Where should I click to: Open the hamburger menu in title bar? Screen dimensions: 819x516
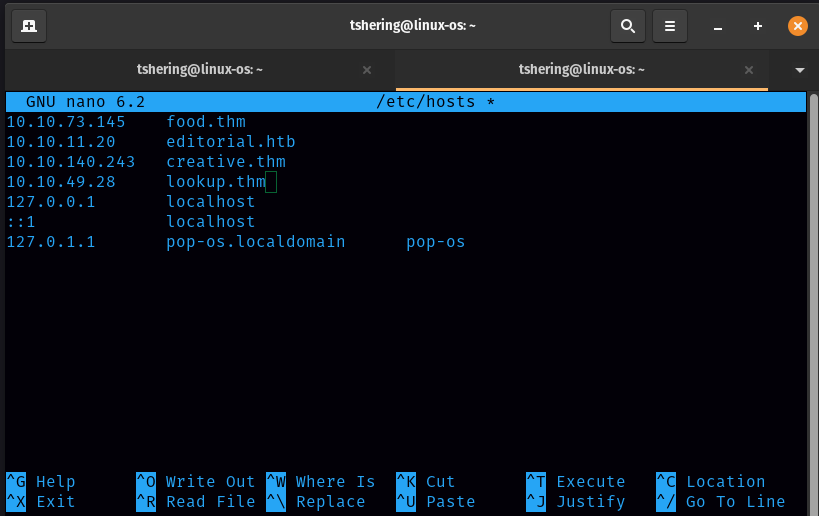pos(671,25)
